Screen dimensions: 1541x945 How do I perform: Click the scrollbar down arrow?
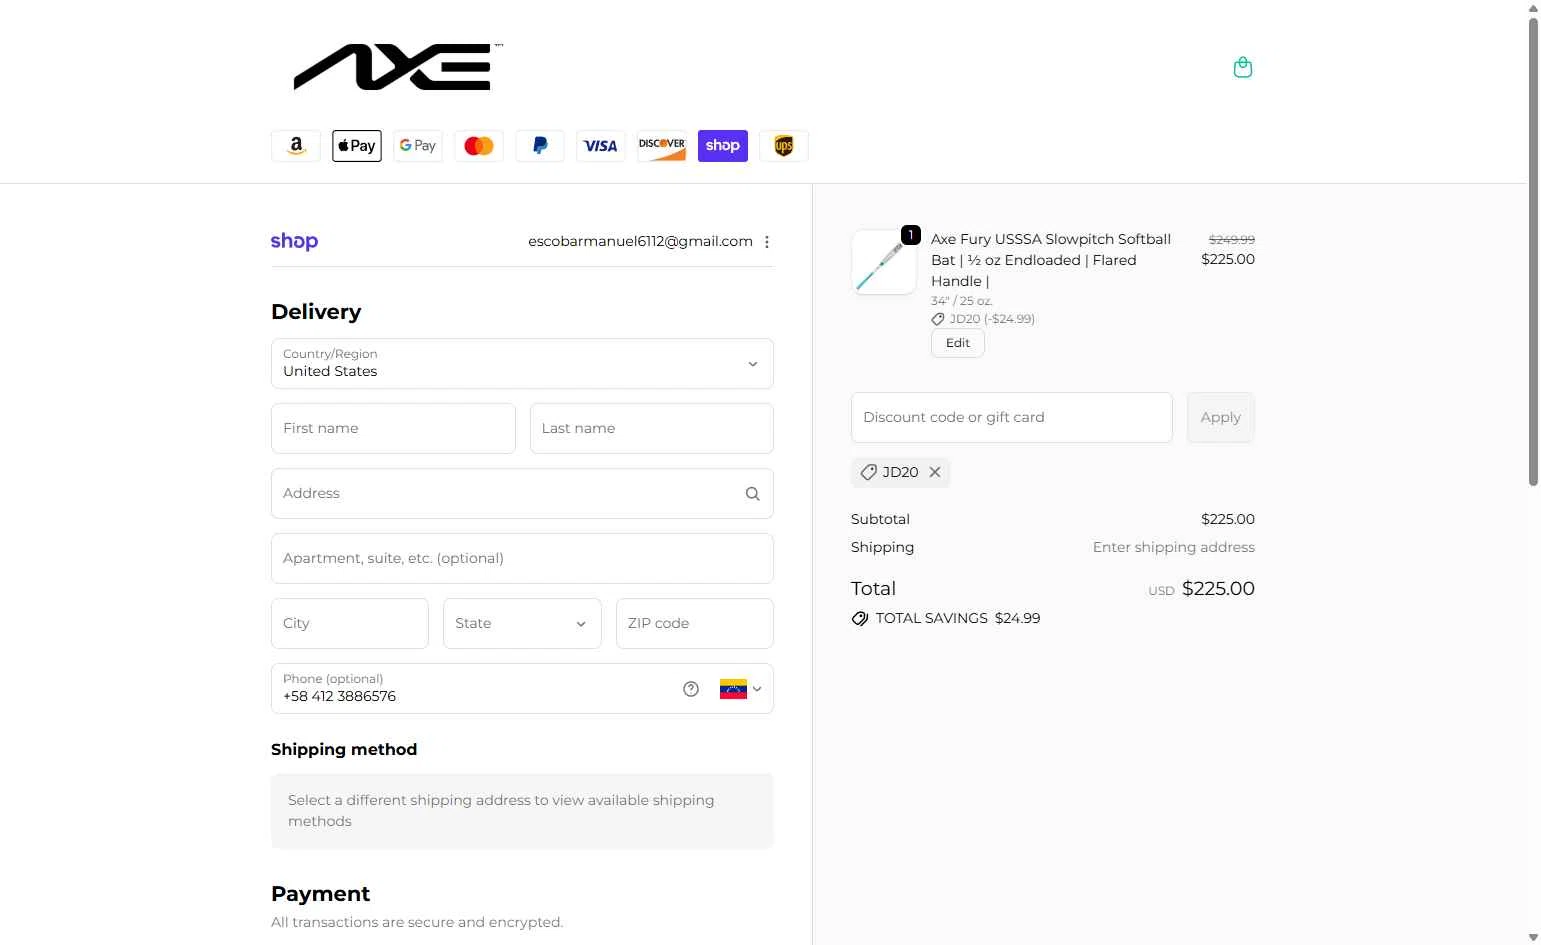[1533, 938]
